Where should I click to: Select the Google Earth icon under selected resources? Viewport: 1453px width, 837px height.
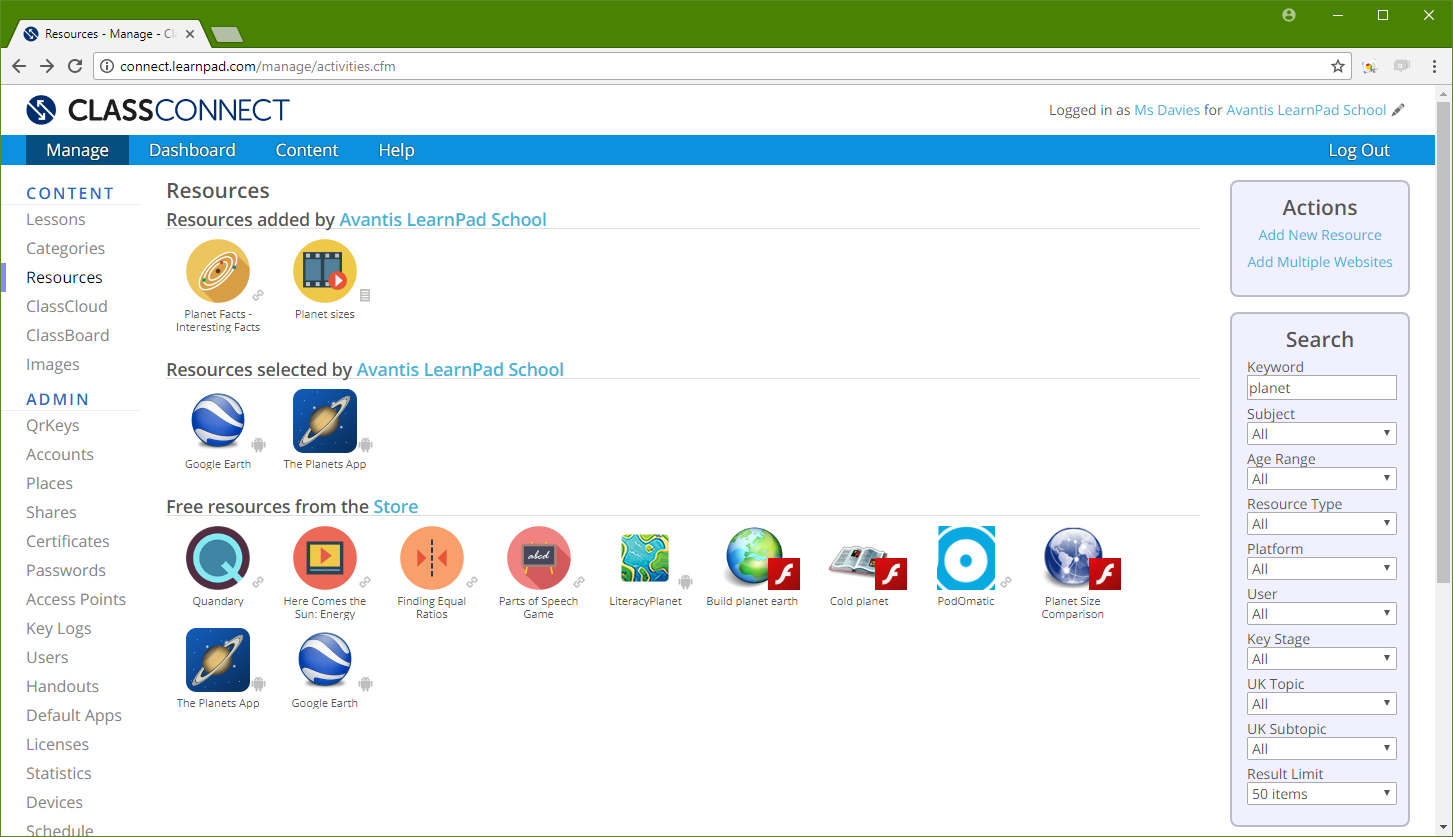coord(218,421)
